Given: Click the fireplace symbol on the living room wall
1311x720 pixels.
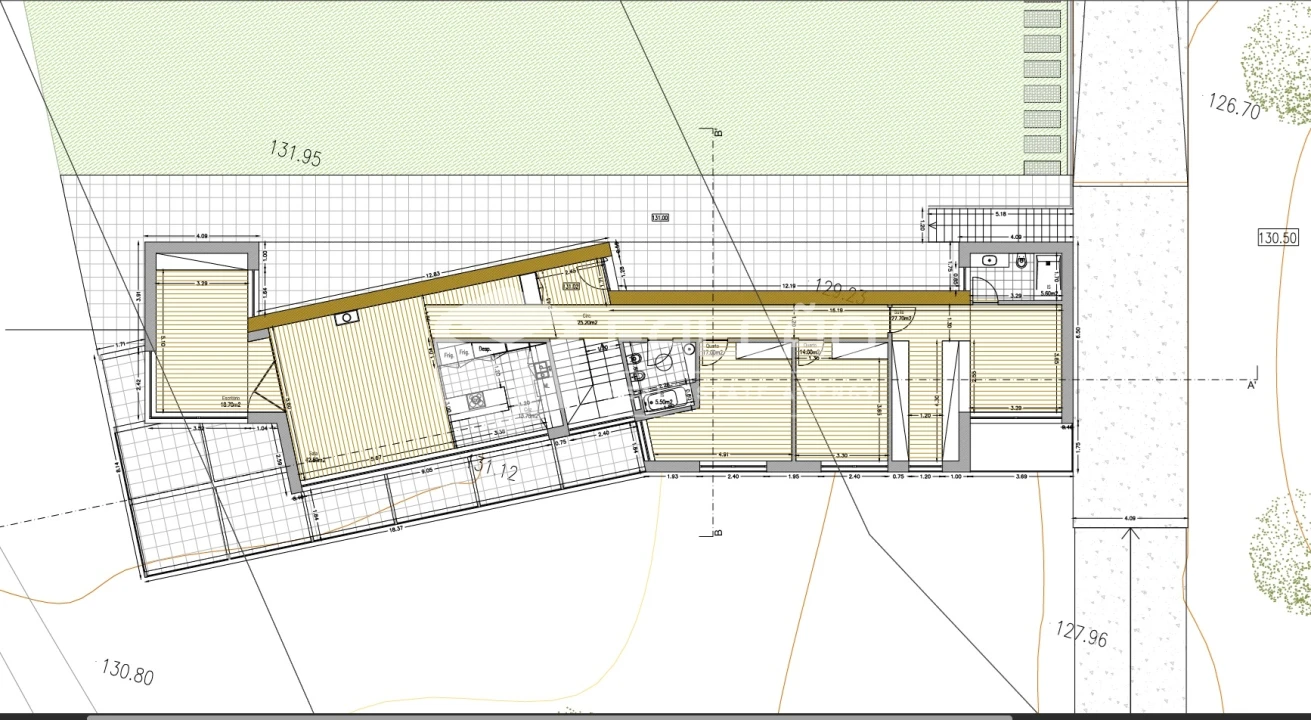Looking at the screenshot, I should click(x=347, y=318).
